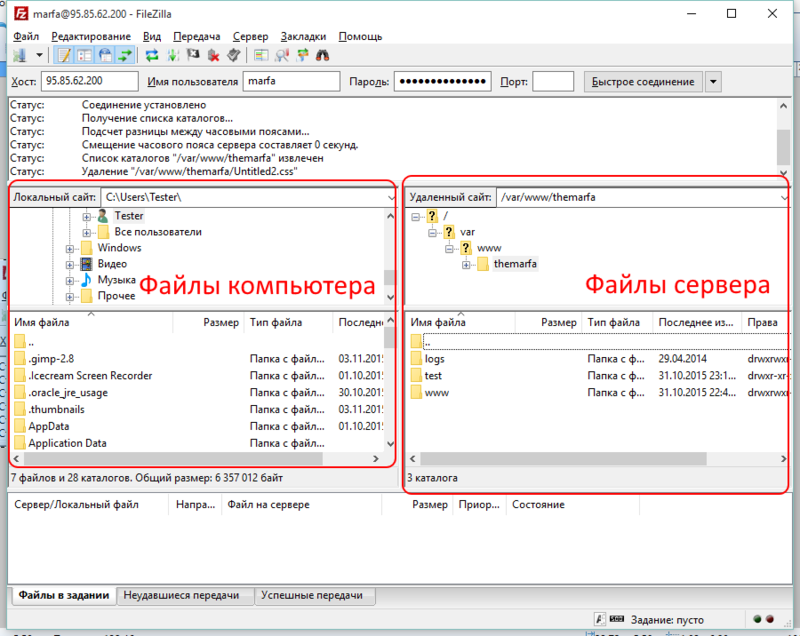This screenshot has width=800, height=636.
Task: Sort local files by Размер column
Action: click(220, 322)
